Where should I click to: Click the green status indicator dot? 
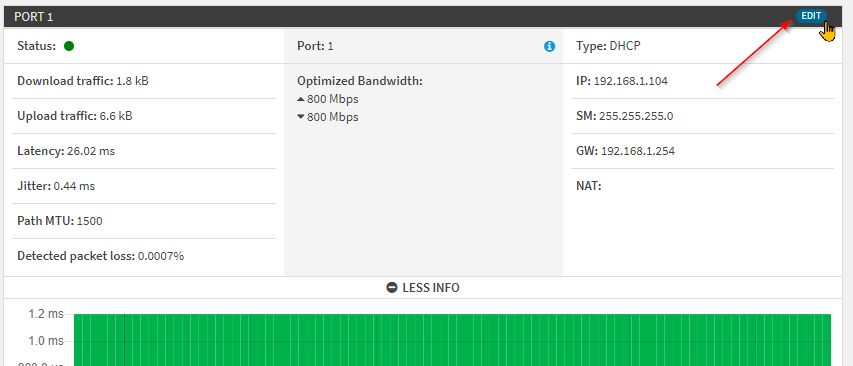tap(69, 46)
